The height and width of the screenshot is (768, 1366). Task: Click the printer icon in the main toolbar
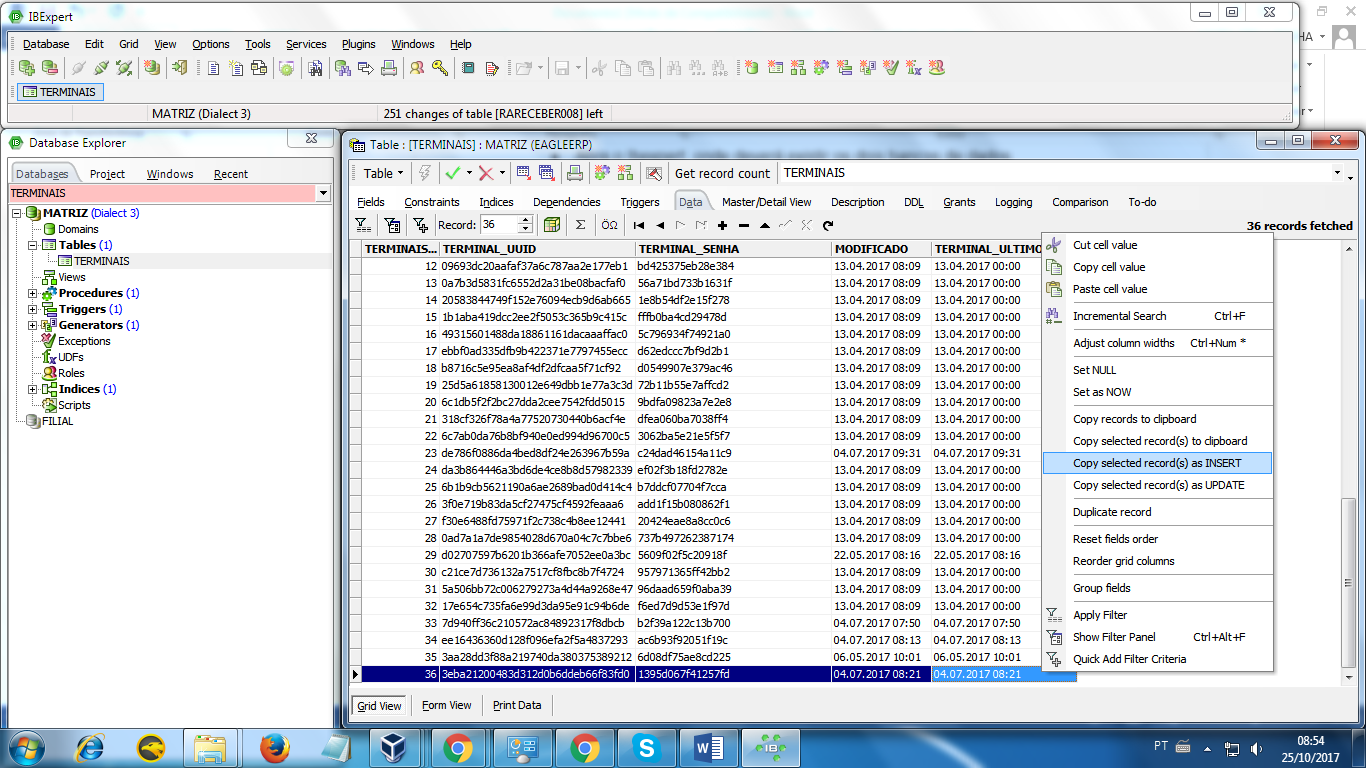point(389,68)
